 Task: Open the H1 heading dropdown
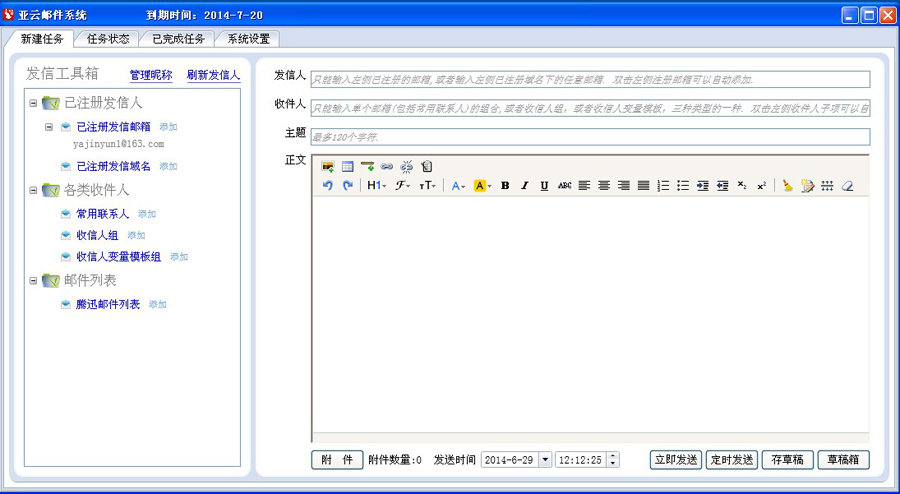pyautogui.click(x=376, y=186)
